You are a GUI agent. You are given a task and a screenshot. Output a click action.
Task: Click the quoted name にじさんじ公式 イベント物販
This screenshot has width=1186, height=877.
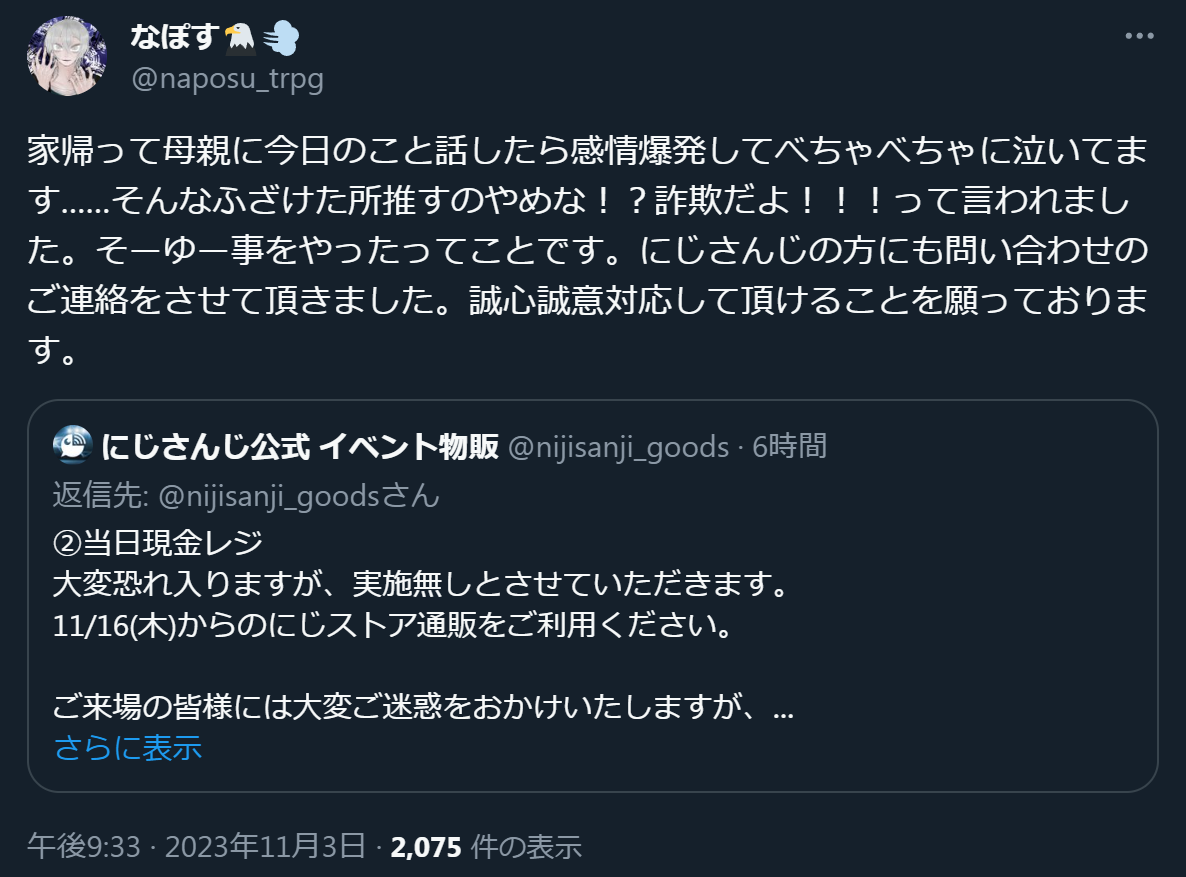click(x=300, y=446)
